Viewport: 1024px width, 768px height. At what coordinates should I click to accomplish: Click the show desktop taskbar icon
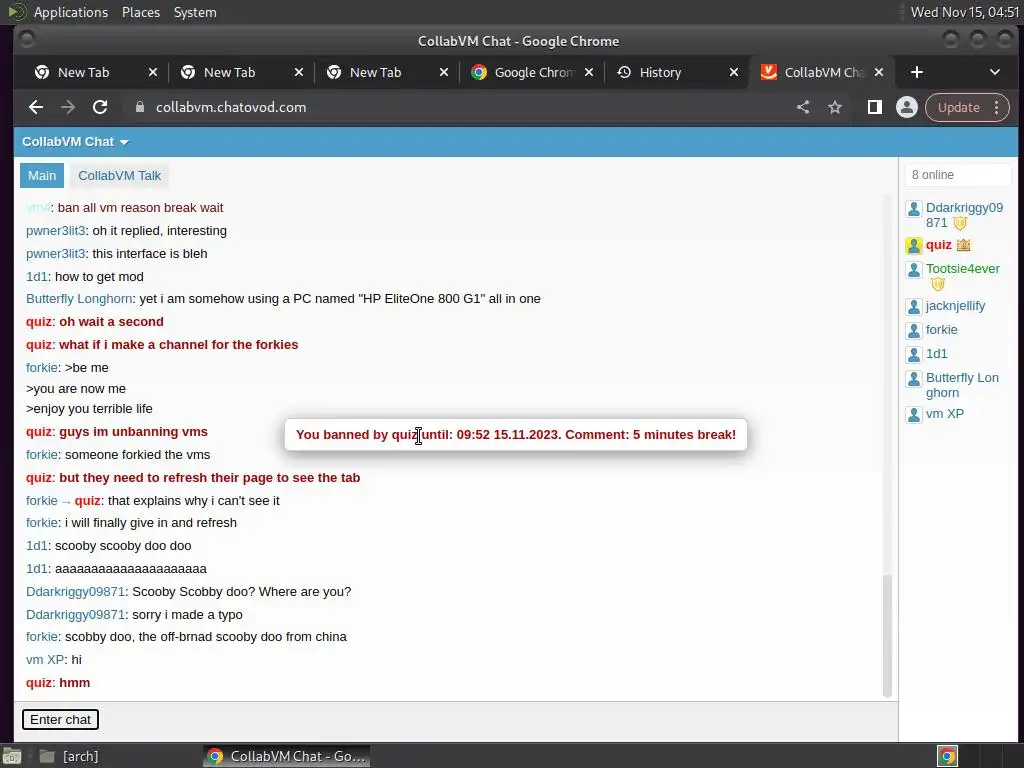pyautogui.click(x=12, y=756)
